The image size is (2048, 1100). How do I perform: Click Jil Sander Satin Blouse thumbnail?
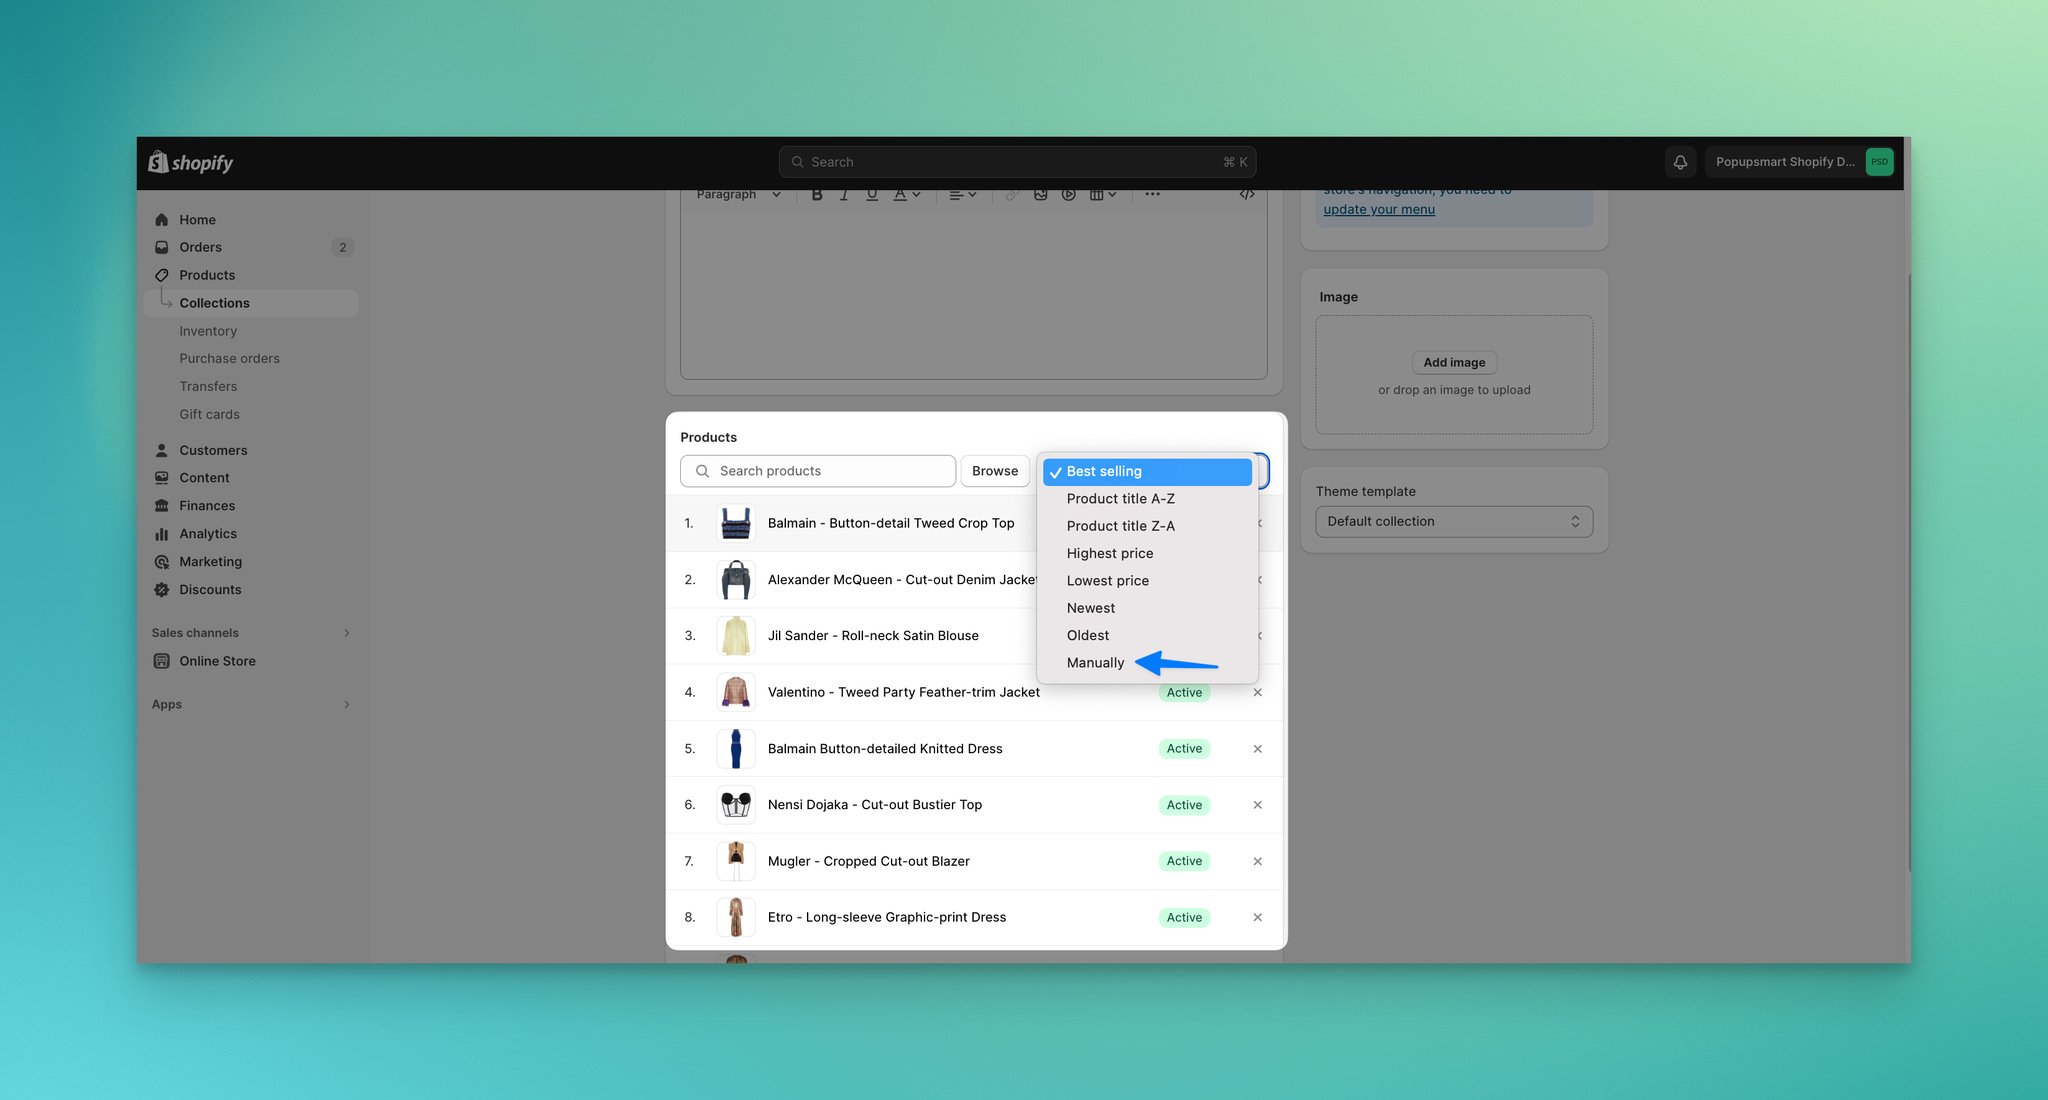pyautogui.click(x=736, y=636)
